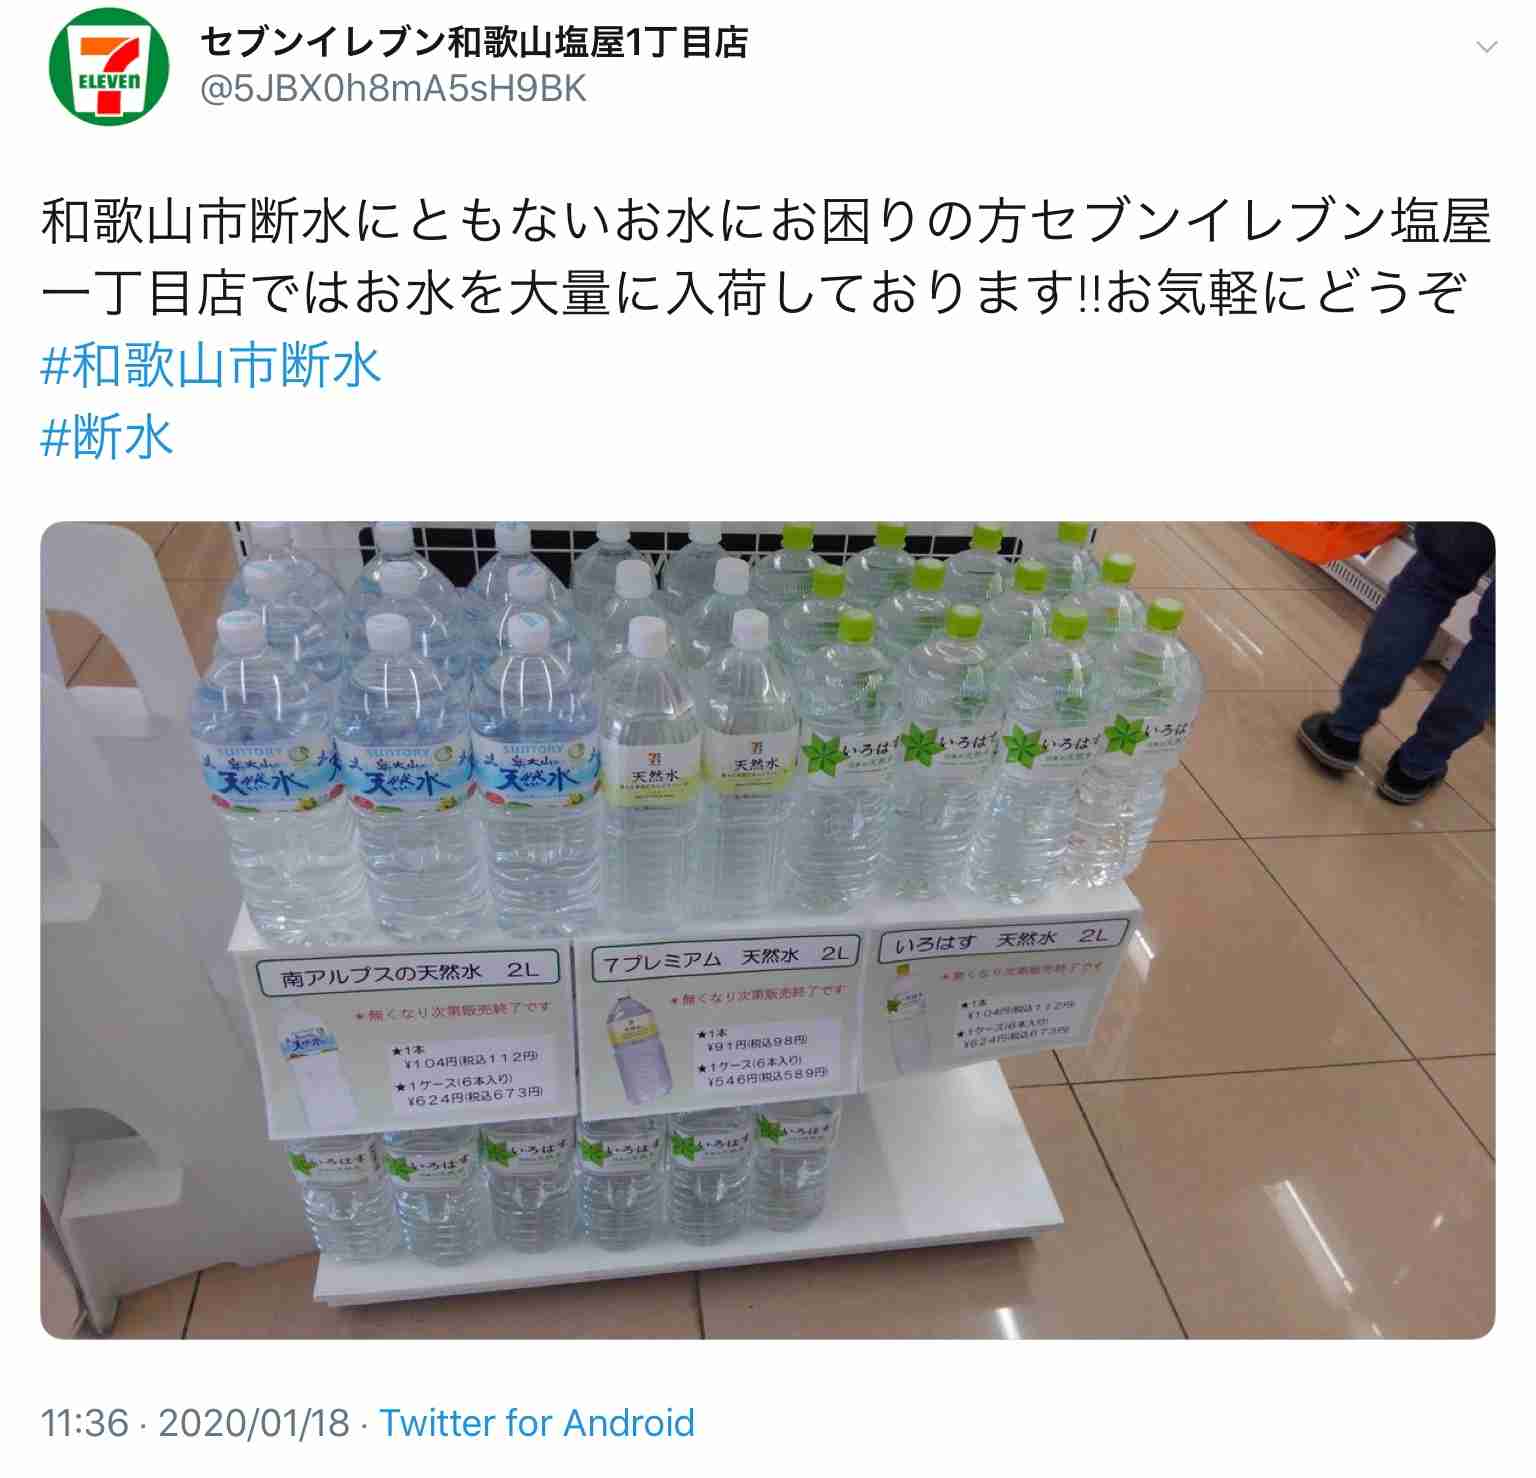View the attached water bottles photo
1536x1478 pixels.
767,930
